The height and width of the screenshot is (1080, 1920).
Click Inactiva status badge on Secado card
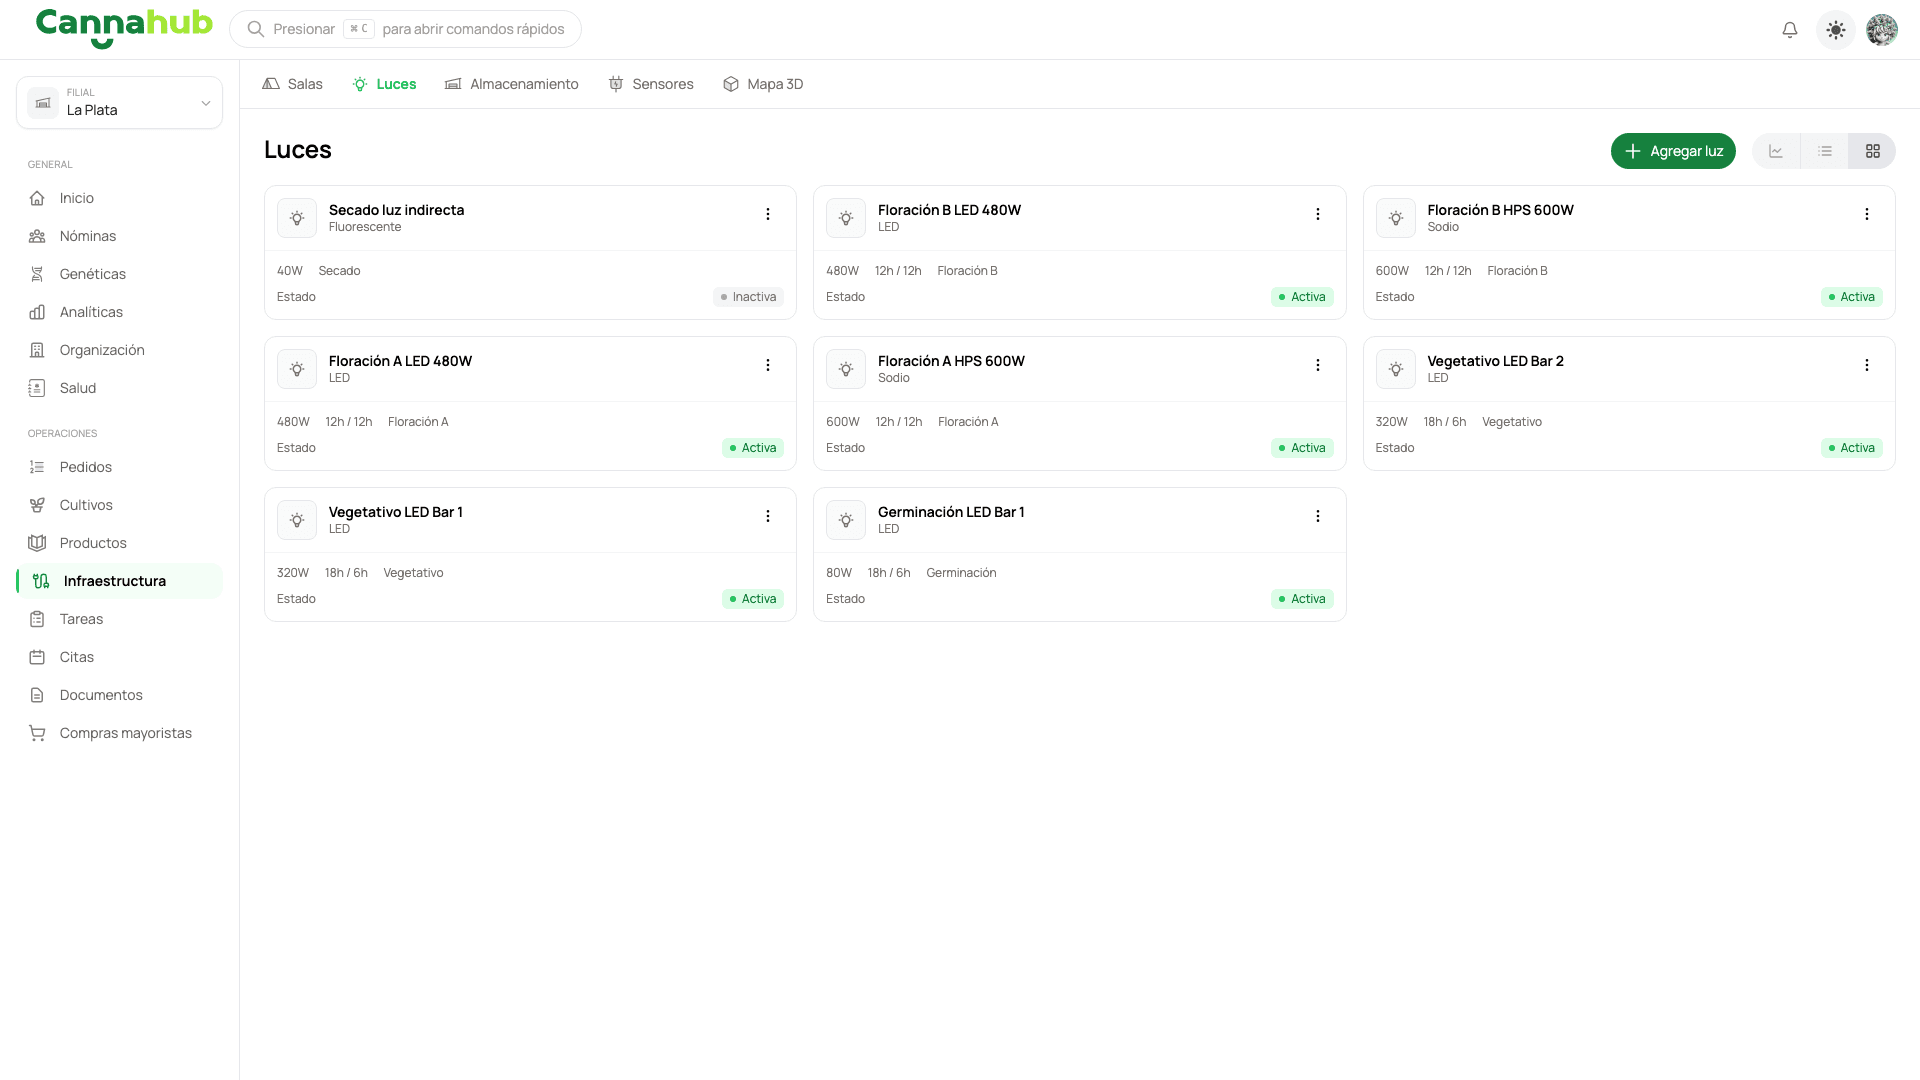(748, 297)
